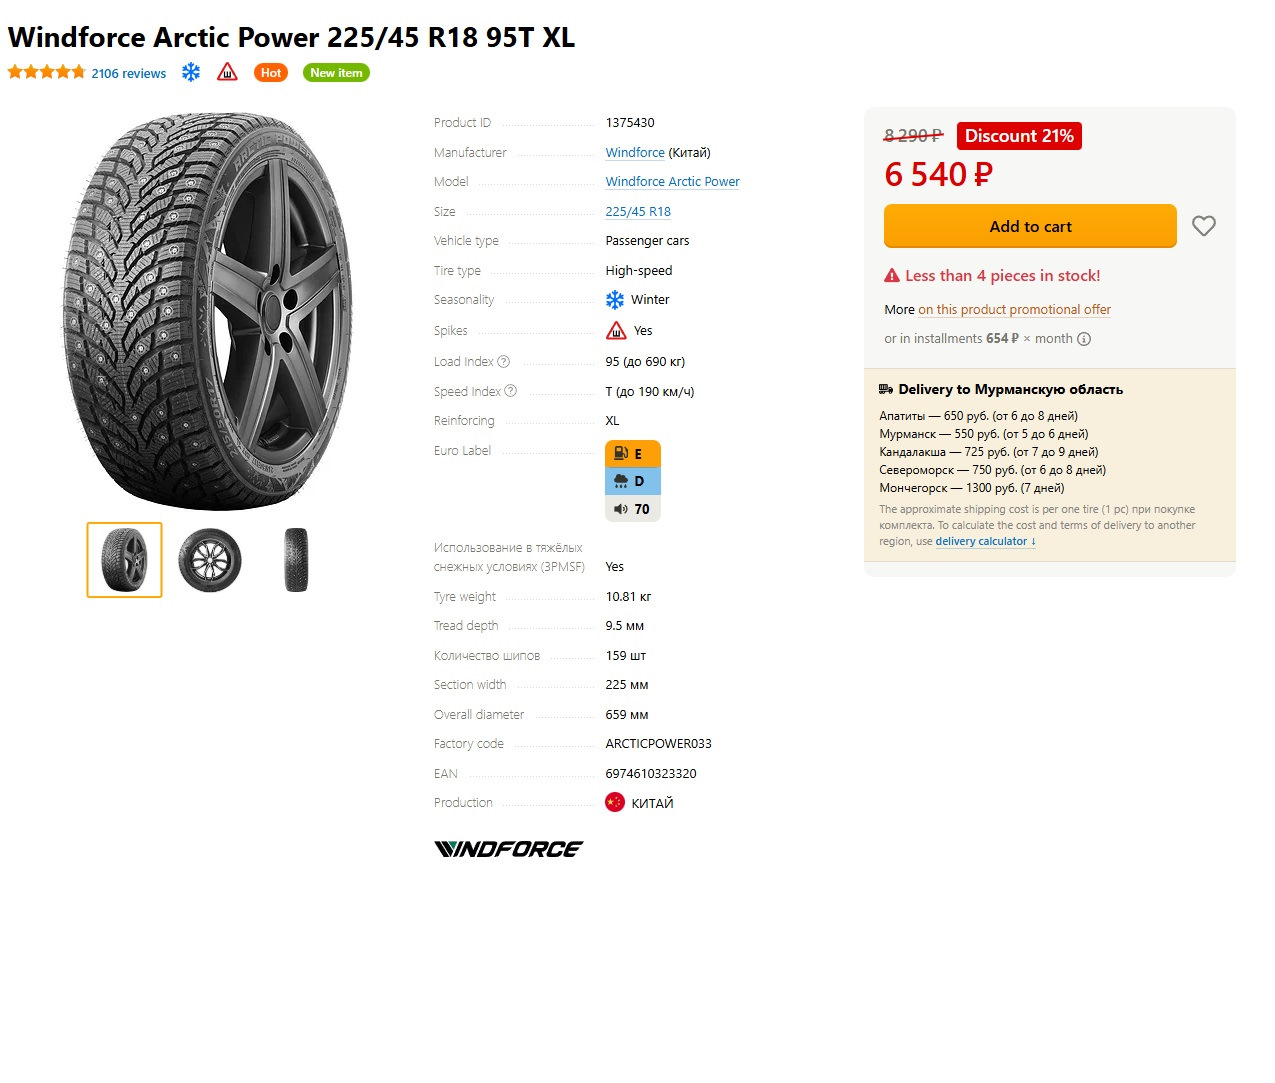Viewport: 1275px width, 1083px height.
Task: Show installments info icon
Action: [1084, 339]
